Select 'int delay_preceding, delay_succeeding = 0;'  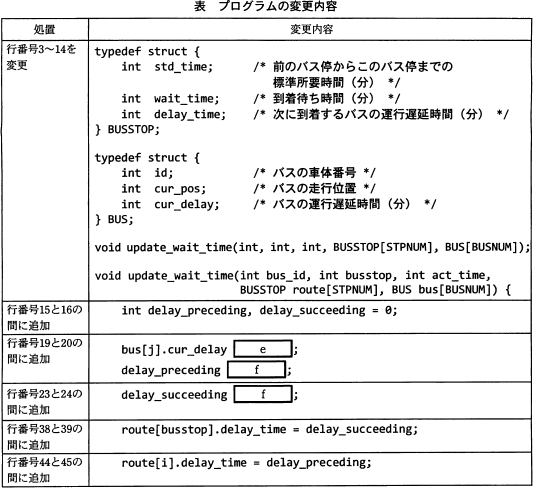tap(259, 311)
